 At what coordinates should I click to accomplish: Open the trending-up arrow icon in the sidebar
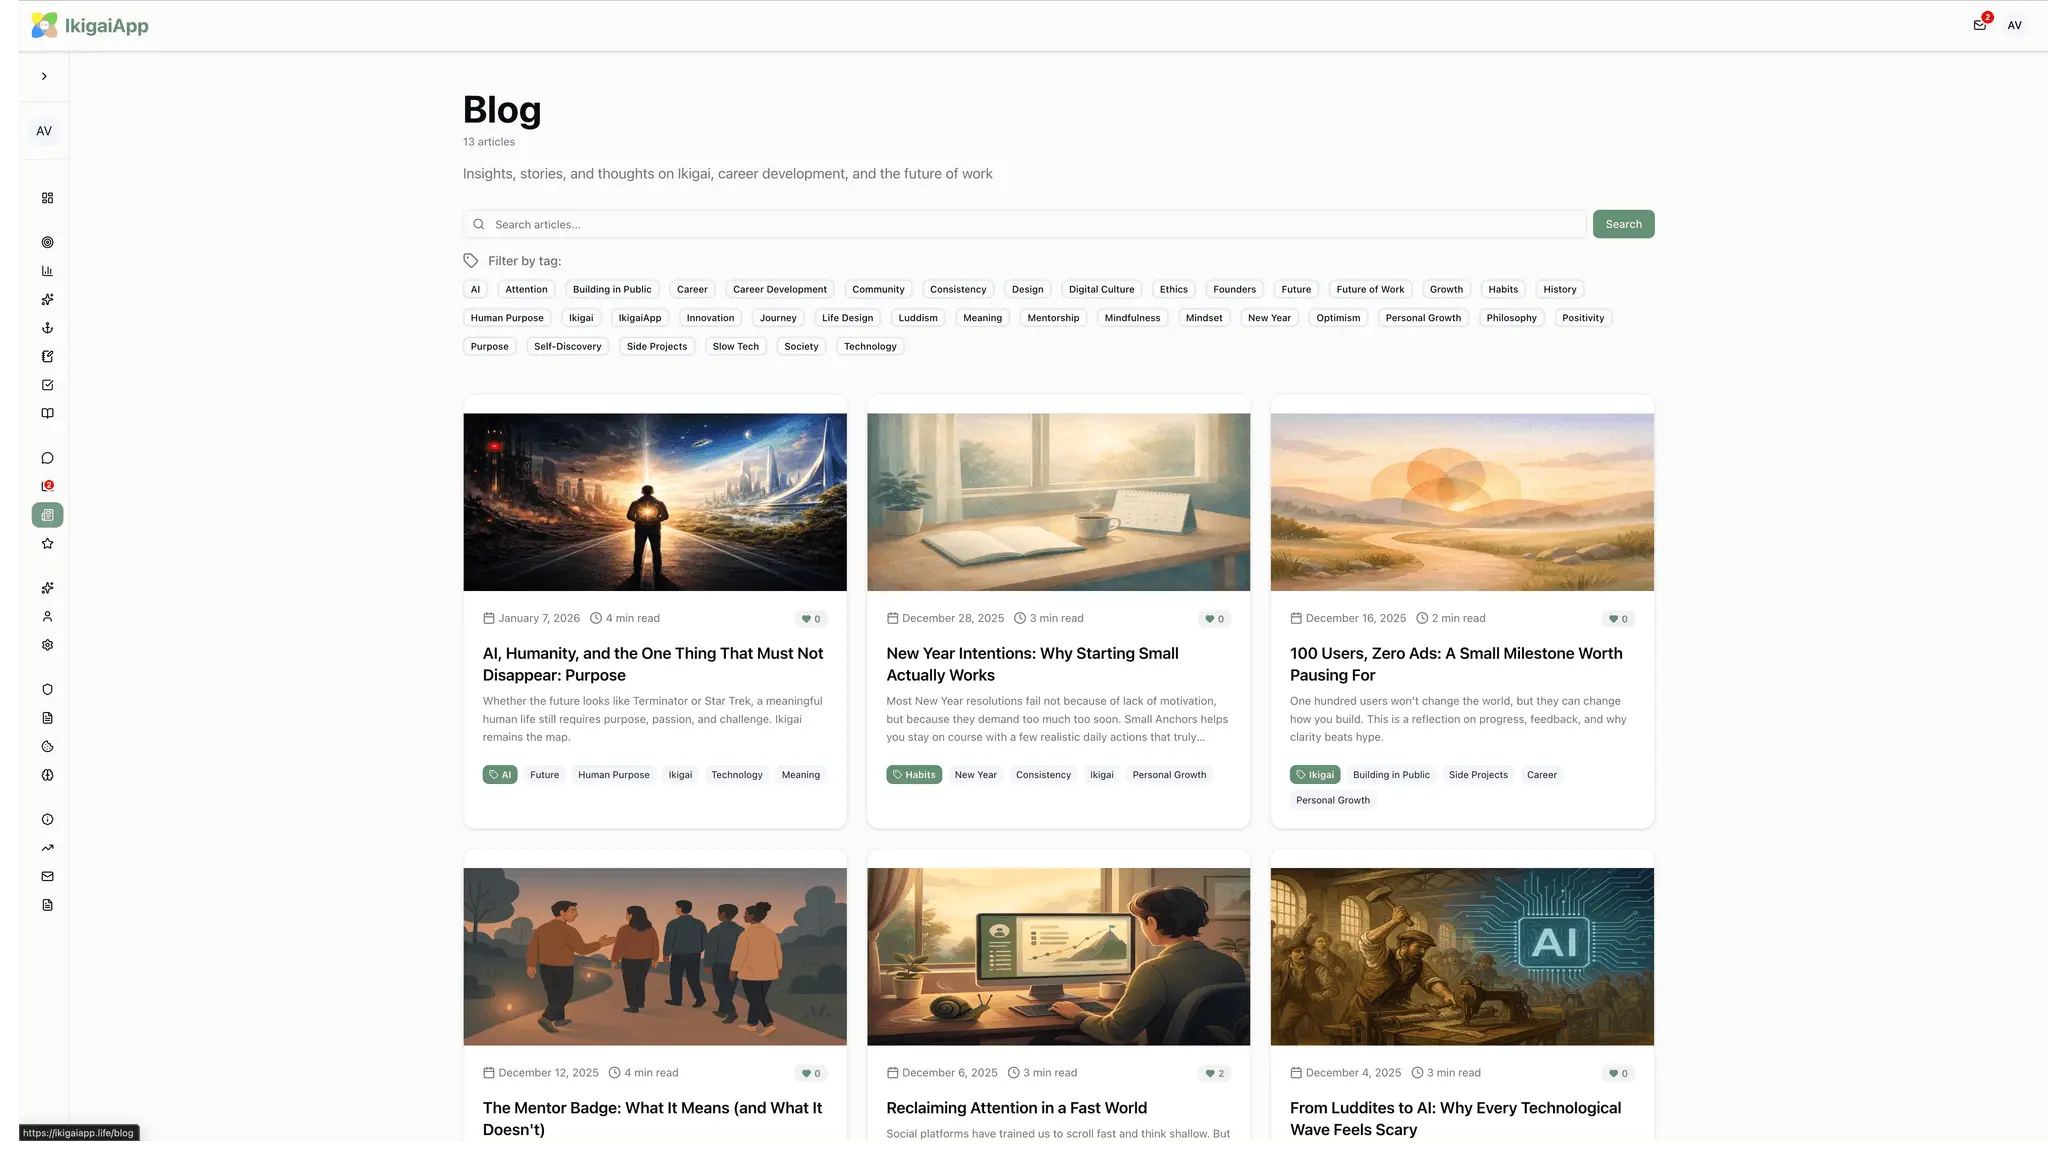click(x=47, y=848)
